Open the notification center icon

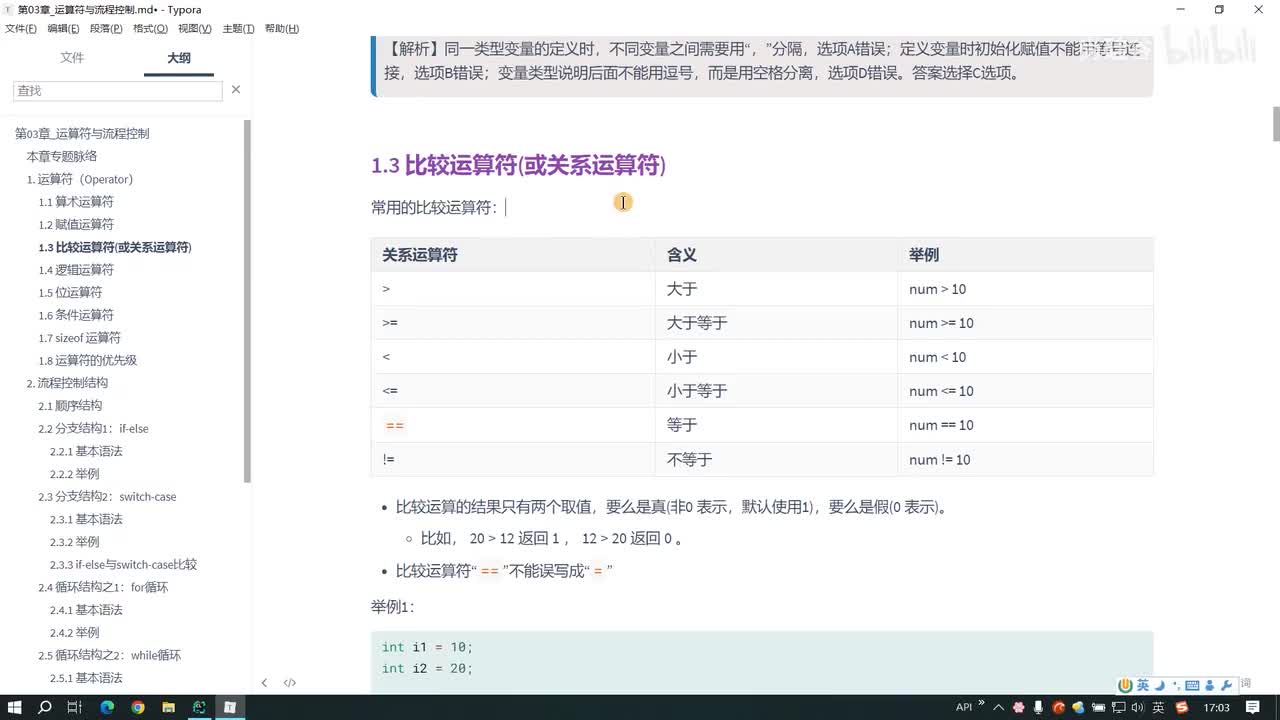(1253, 707)
